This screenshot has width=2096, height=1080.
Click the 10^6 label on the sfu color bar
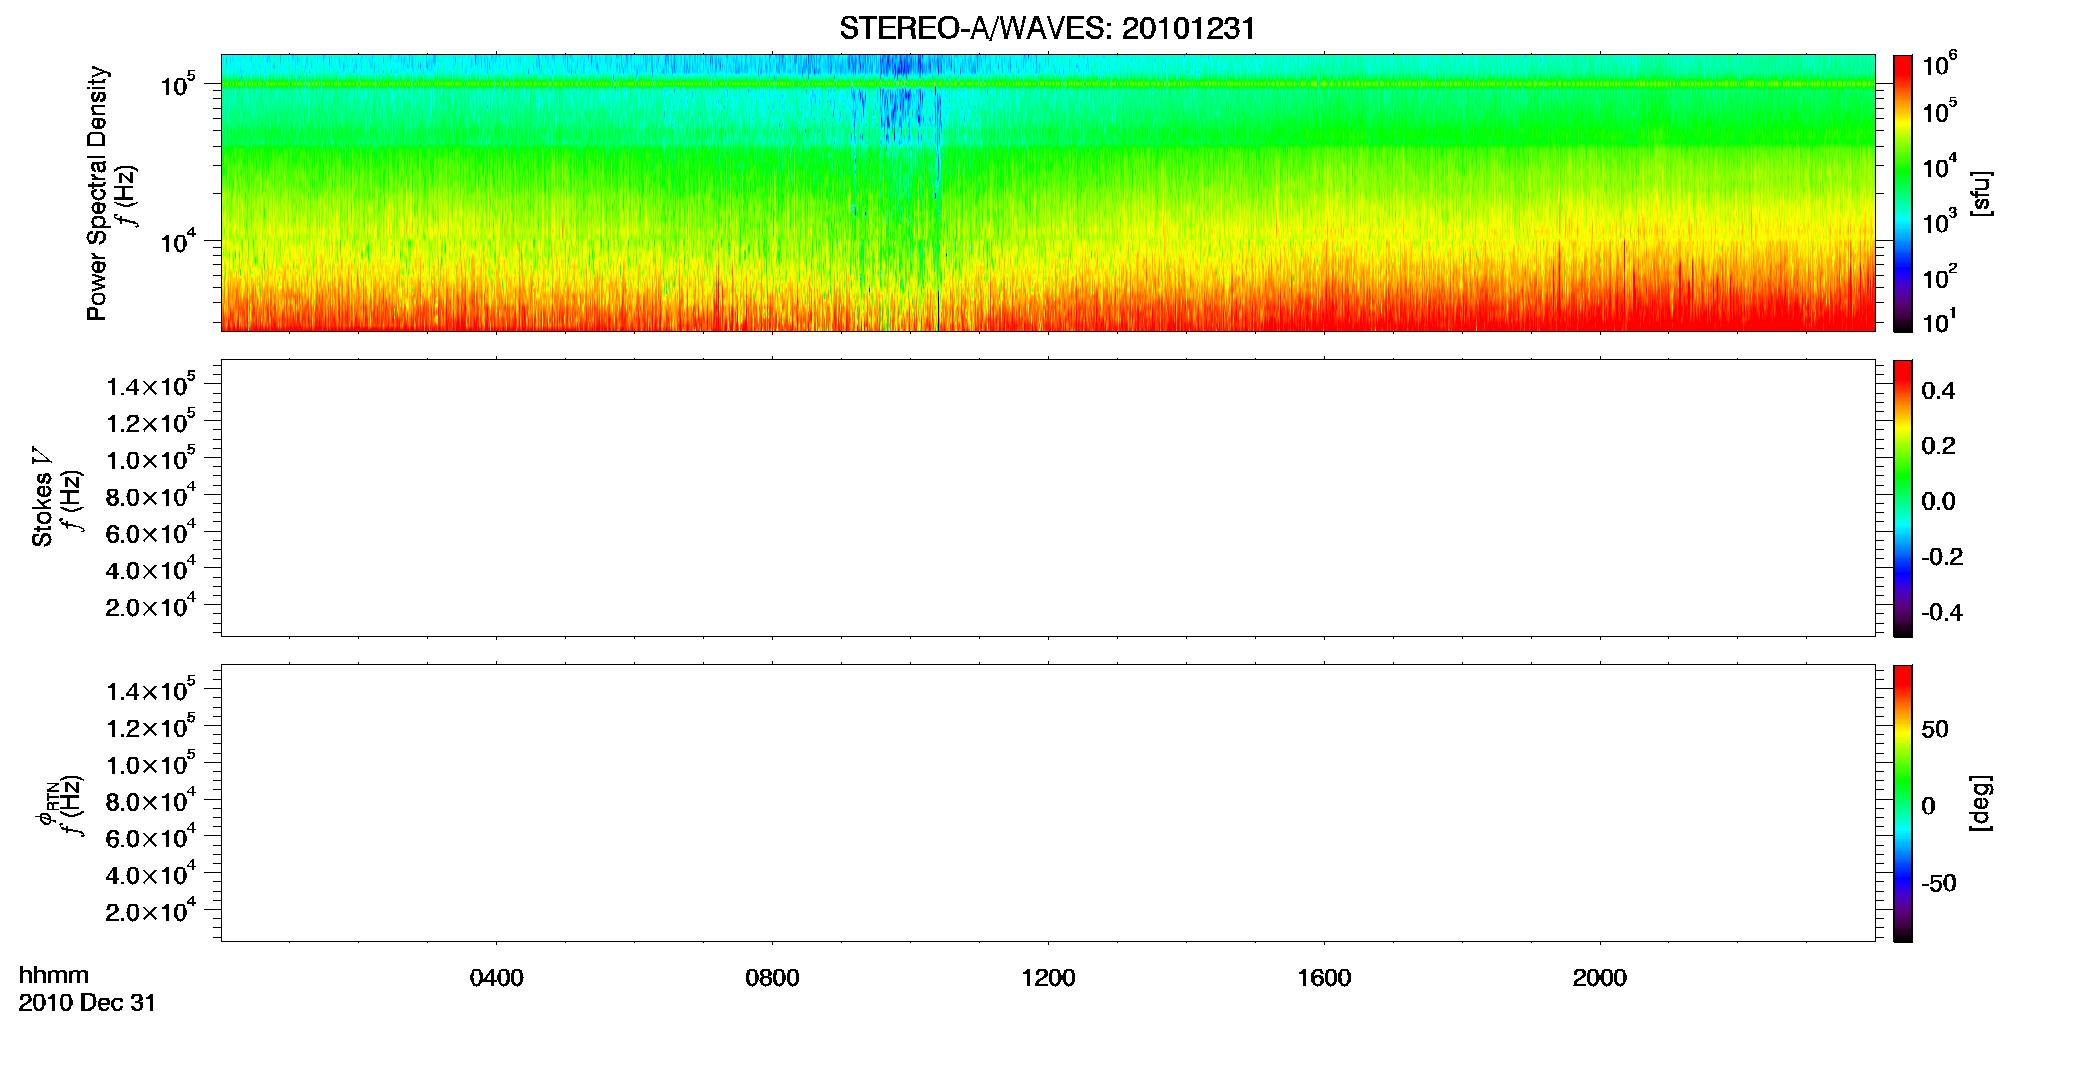(1940, 64)
